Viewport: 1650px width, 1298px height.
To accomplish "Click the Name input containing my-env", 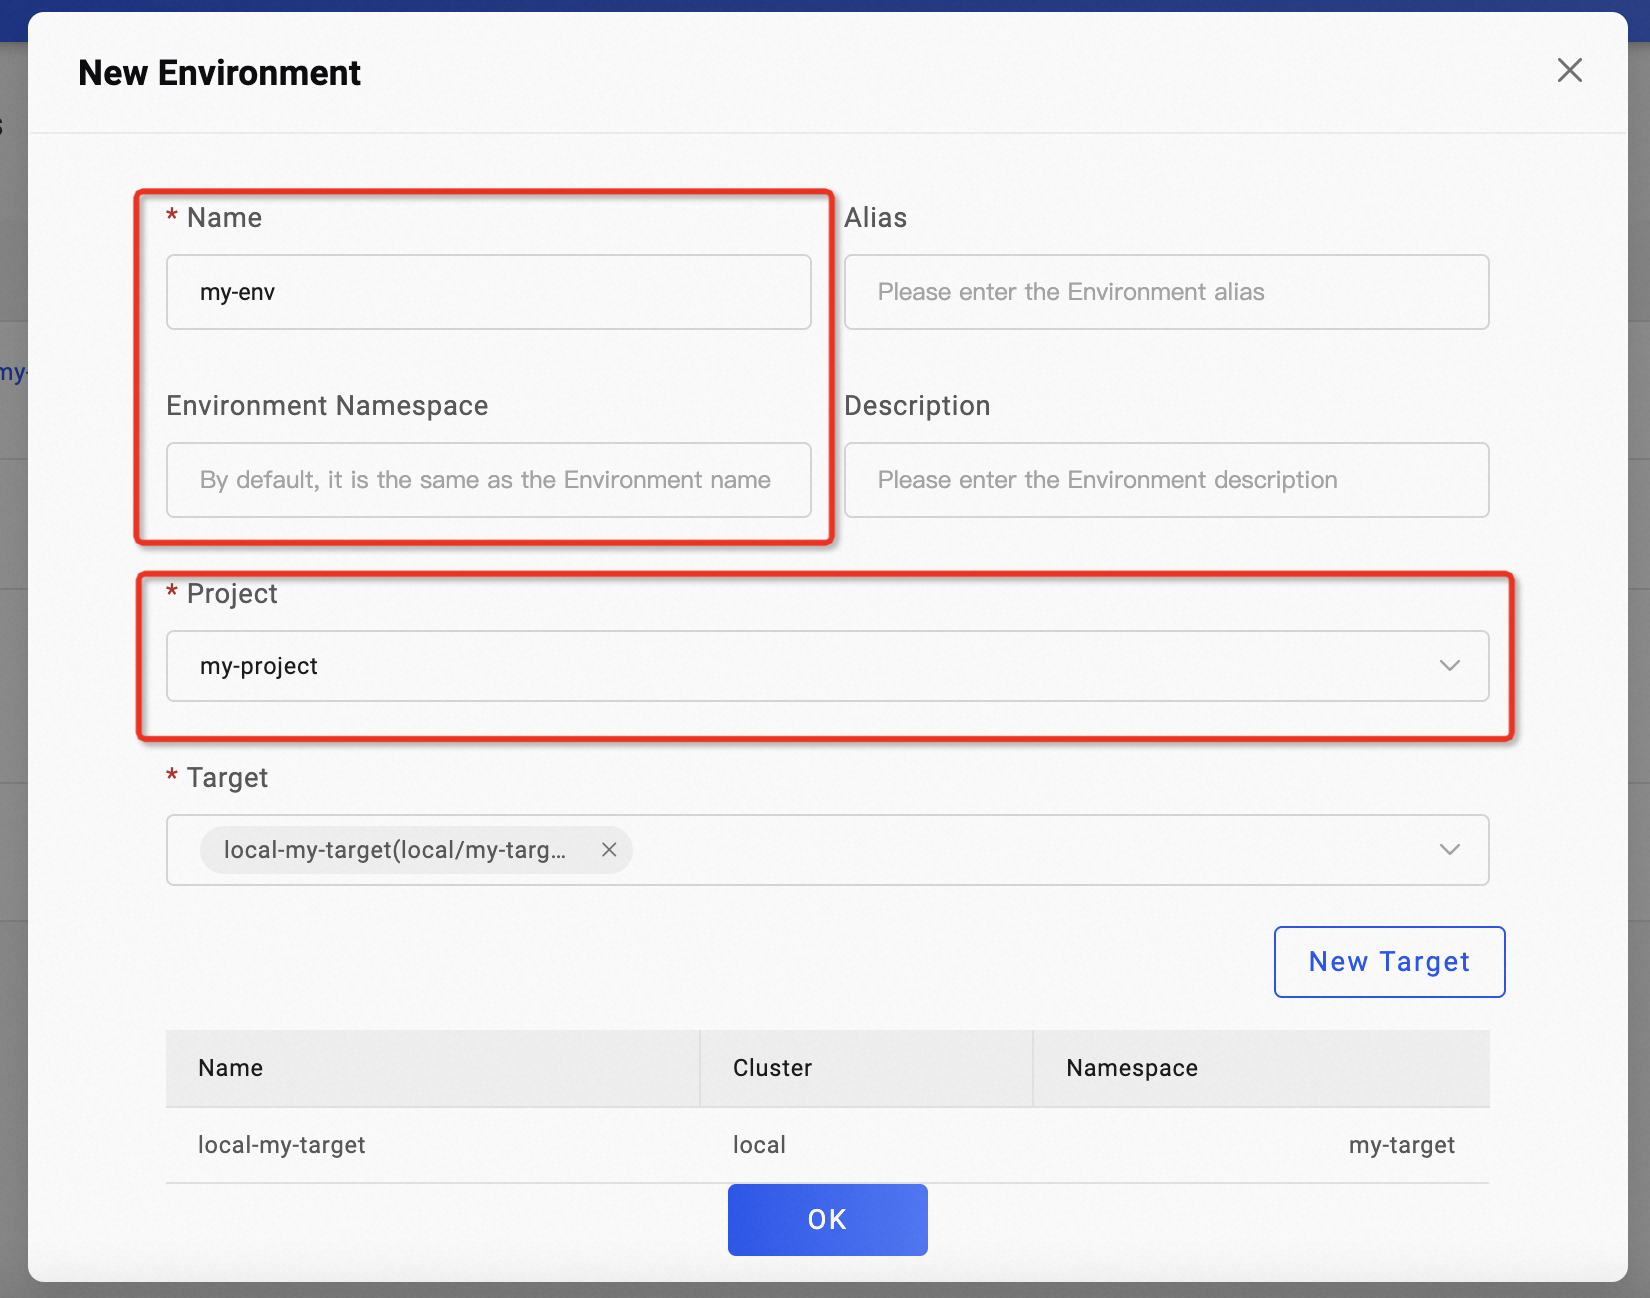I will 488,292.
